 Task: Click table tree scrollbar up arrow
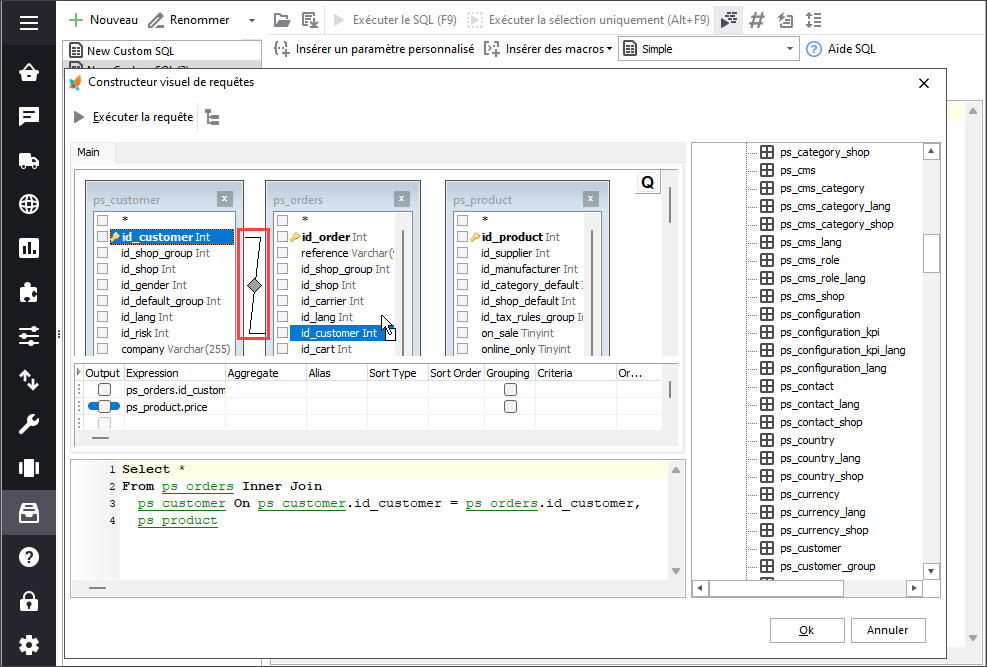tap(931, 152)
